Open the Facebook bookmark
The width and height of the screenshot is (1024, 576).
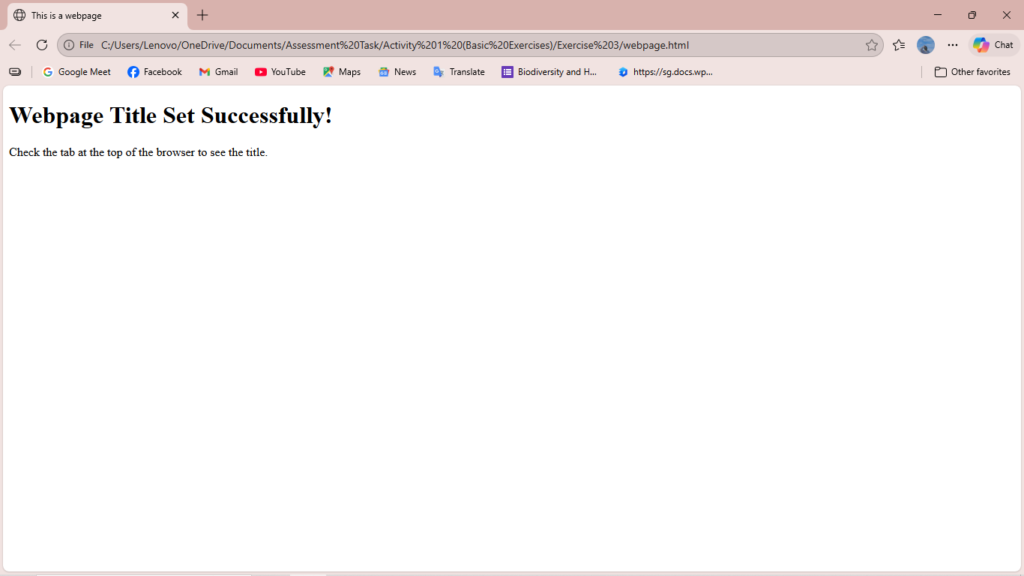point(155,72)
